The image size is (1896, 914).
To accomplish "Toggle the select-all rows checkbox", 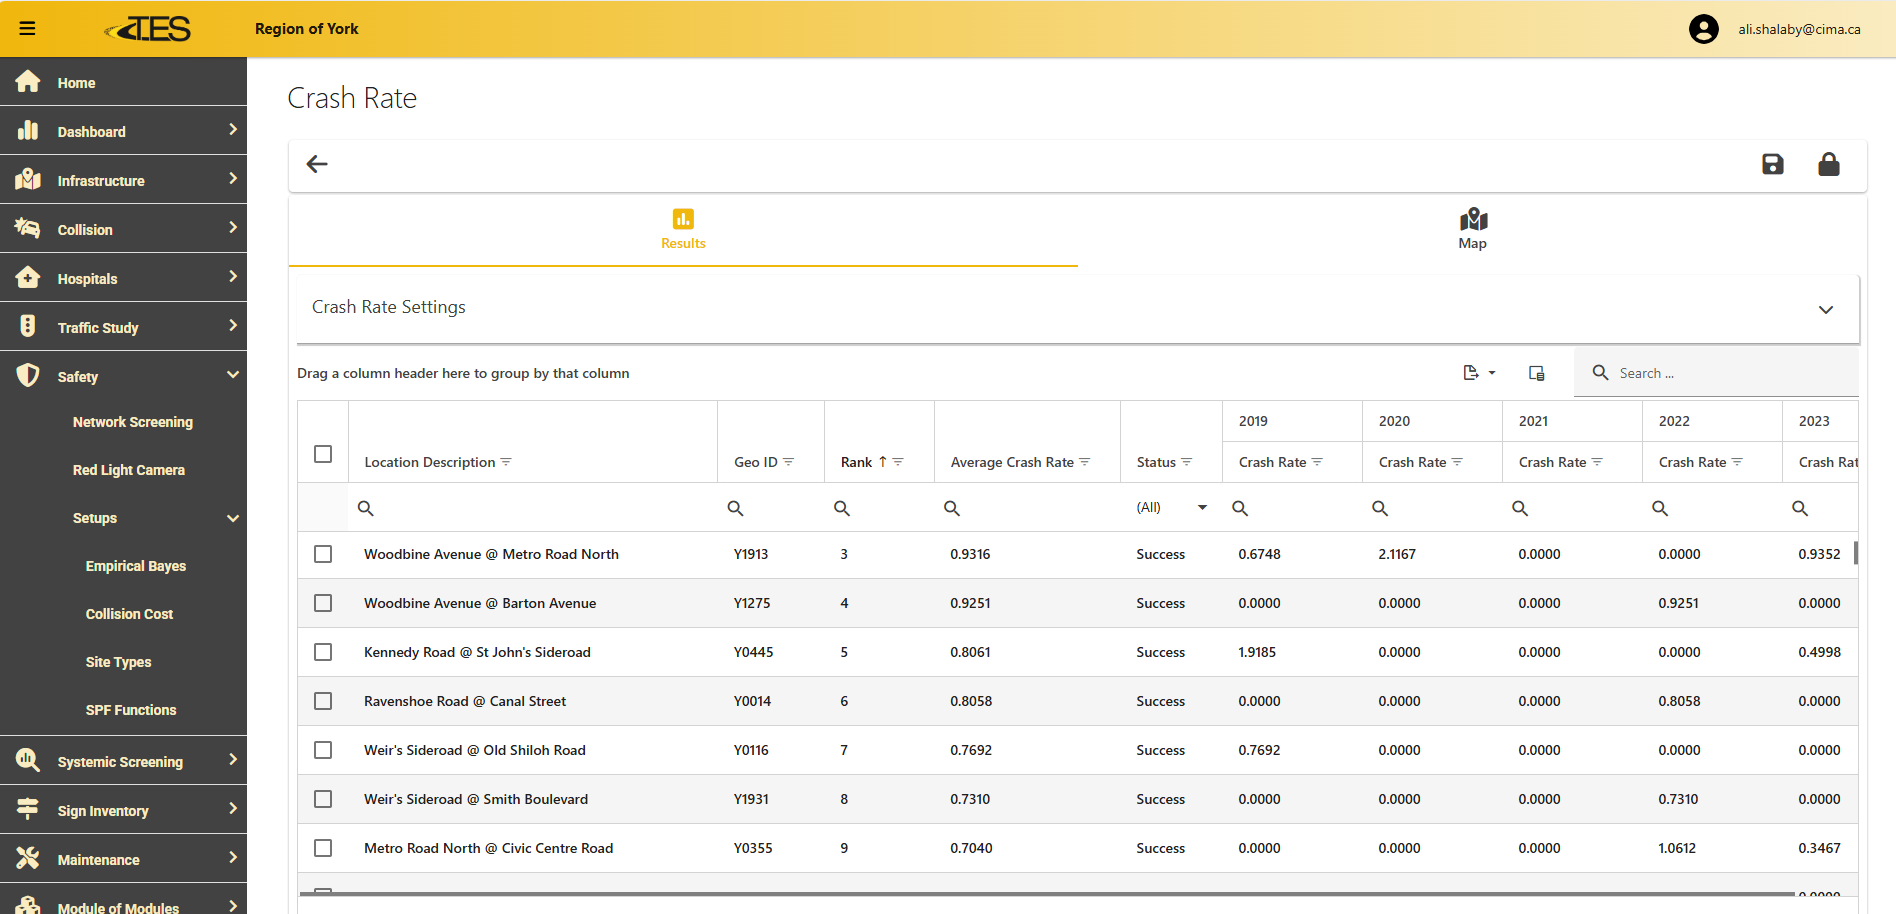I will tap(323, 454).
